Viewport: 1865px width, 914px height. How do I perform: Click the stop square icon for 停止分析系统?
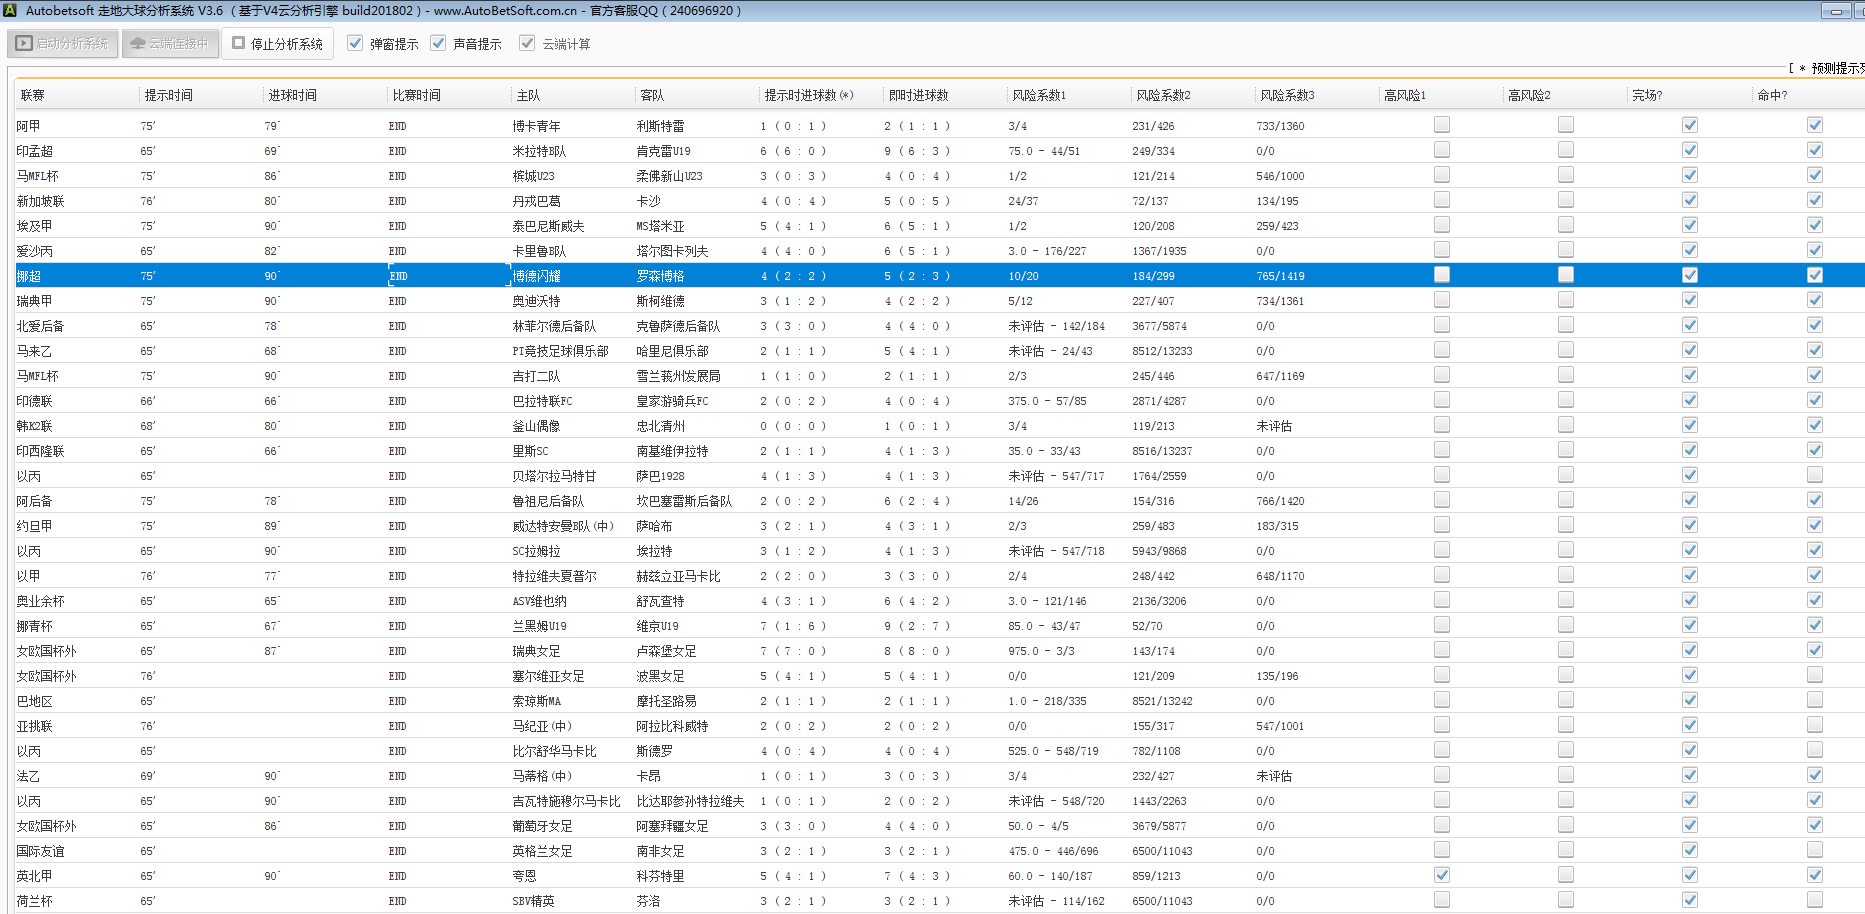(239, 43)
